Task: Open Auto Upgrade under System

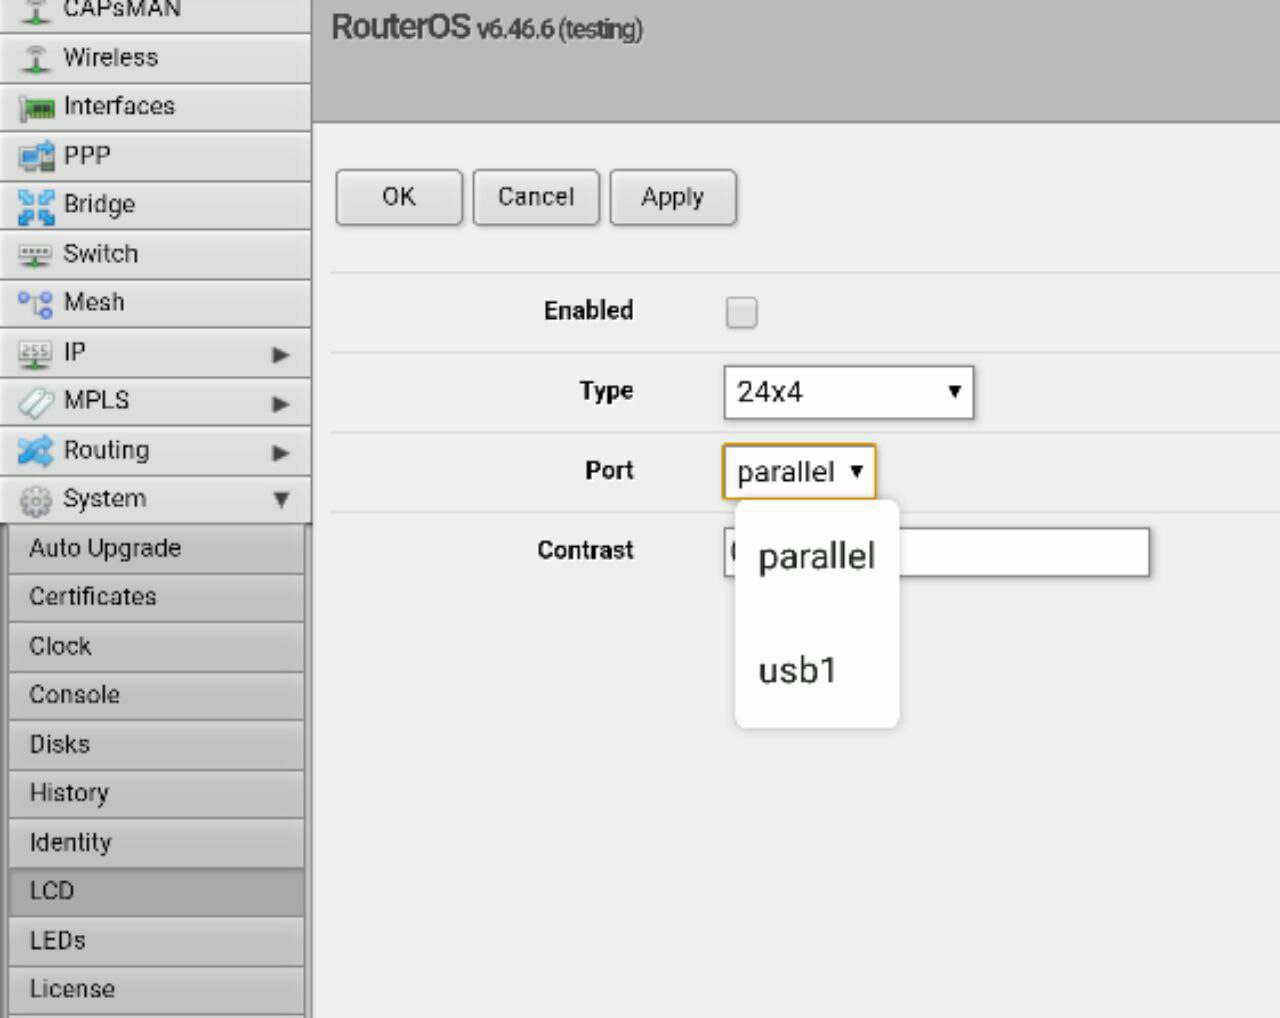Action: pyautogui.click(x=156, y=548)
